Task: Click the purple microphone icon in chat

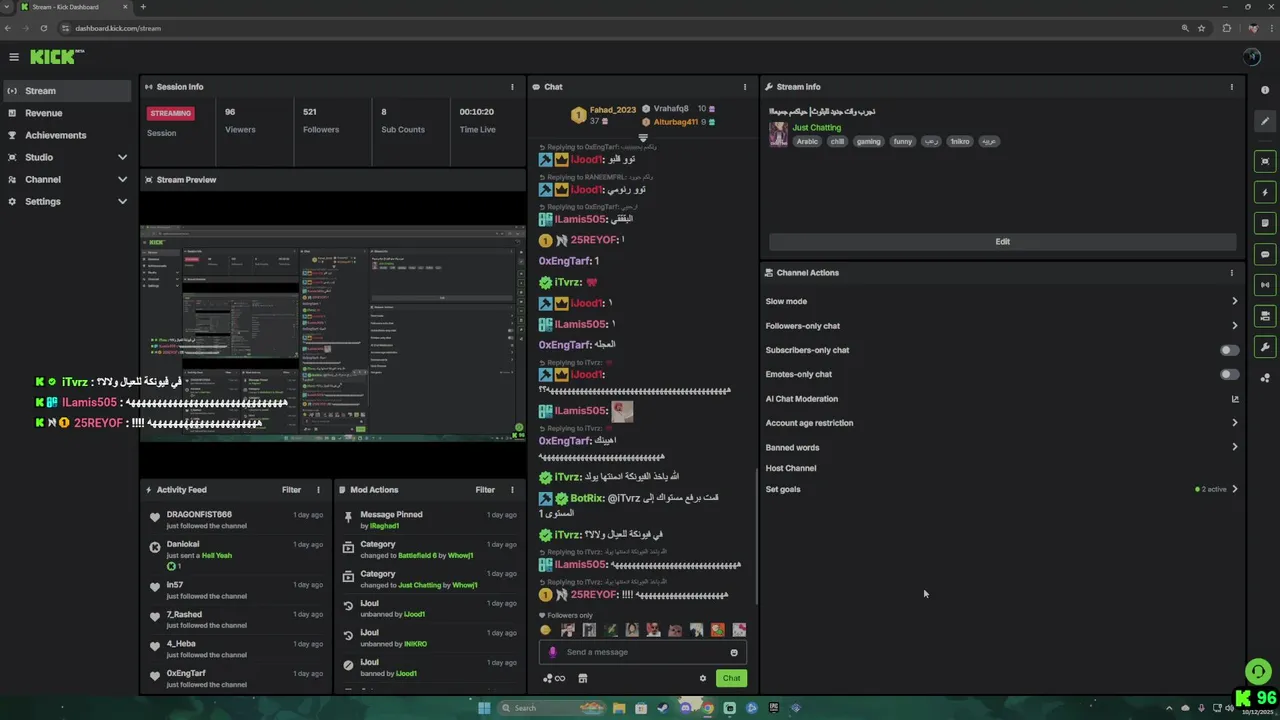Action: click(x=553, y=652)
